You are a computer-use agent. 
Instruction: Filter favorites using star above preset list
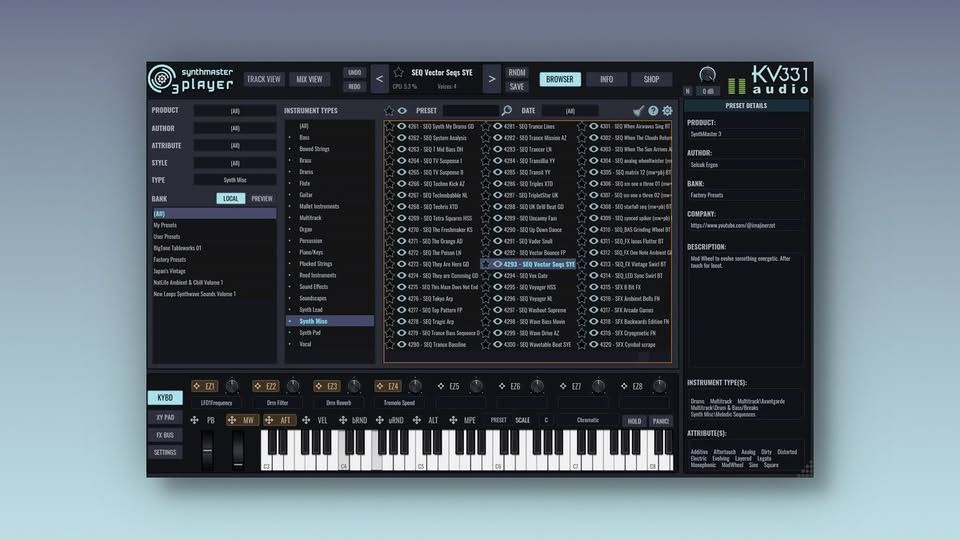point(389,111)
